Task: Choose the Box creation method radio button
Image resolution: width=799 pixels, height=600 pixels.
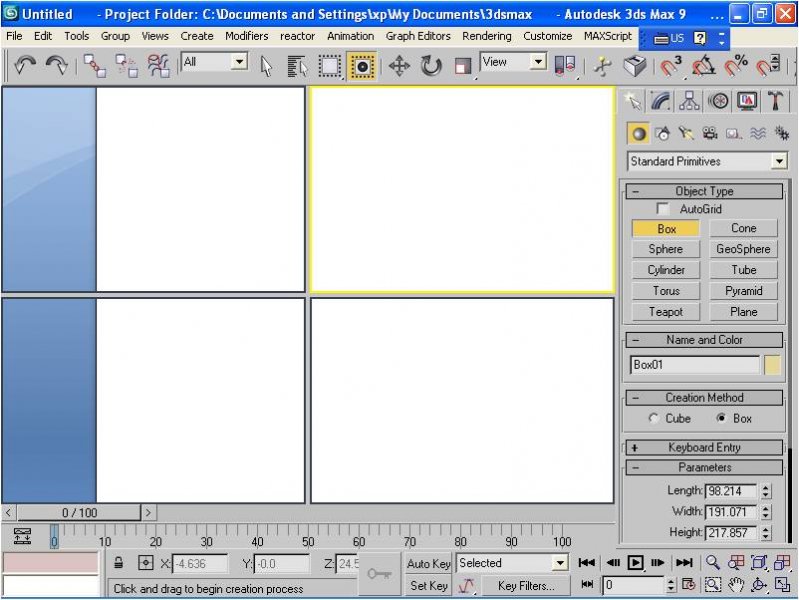Action: pyautogui.click(x=721, y=419)
